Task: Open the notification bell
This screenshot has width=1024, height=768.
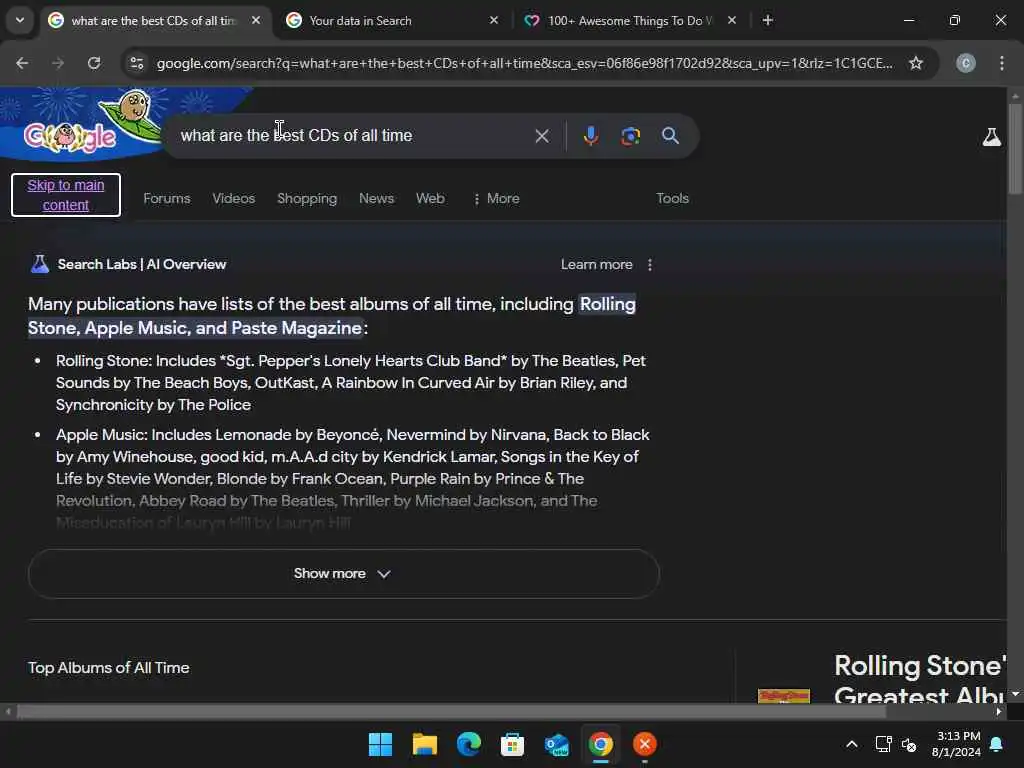Action: coord(997,744)
